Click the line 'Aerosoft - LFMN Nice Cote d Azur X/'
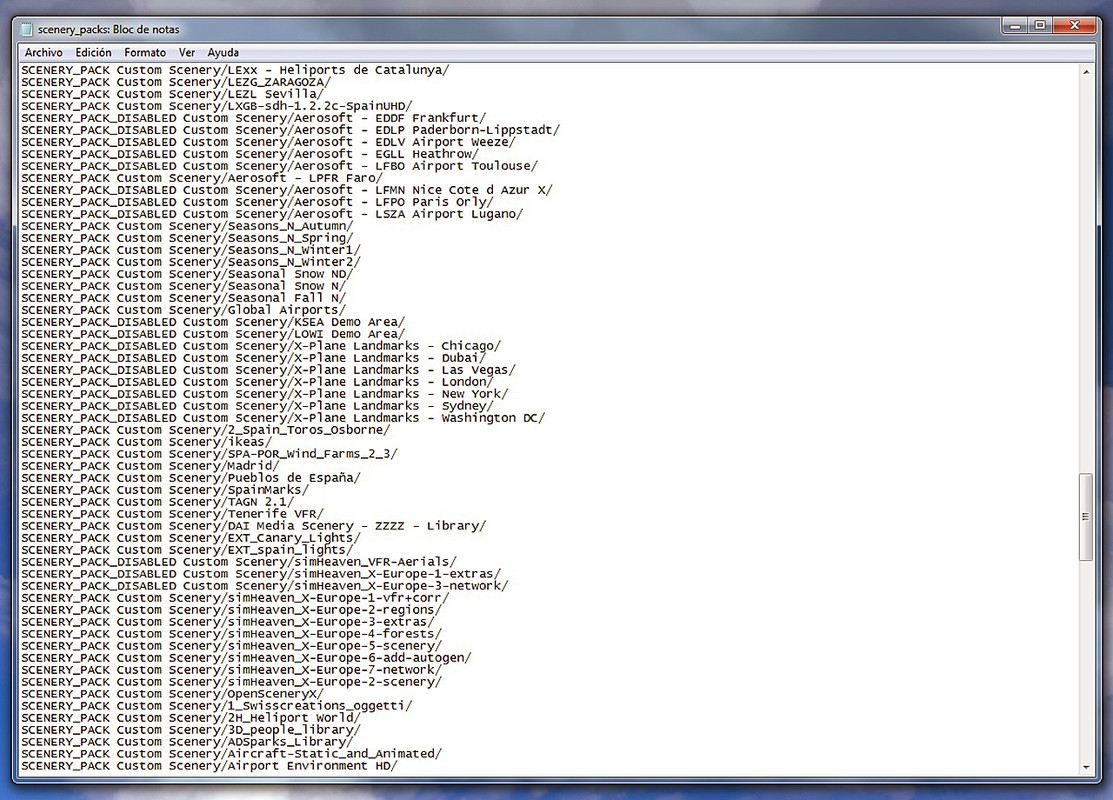1113x800 pixels. (x=287, y=190)
